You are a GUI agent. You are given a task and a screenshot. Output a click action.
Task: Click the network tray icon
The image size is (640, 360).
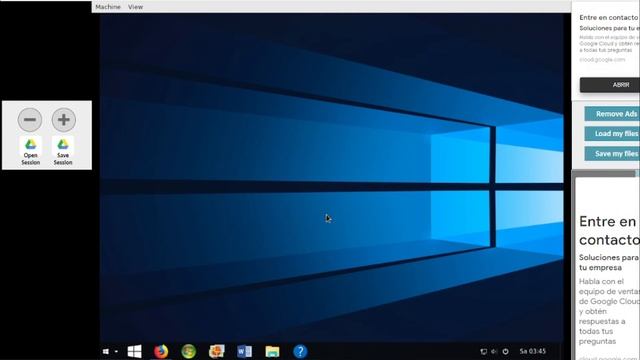pos(484,351)
